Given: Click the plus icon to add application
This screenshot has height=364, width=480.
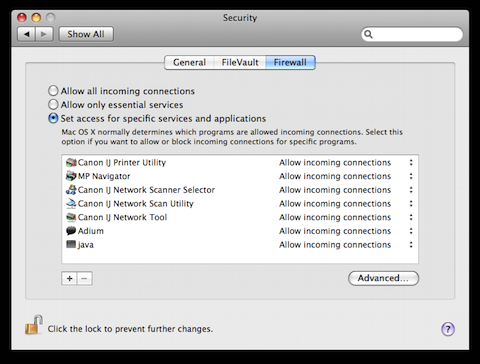Looking at the screenshot, I should (69, 278).
